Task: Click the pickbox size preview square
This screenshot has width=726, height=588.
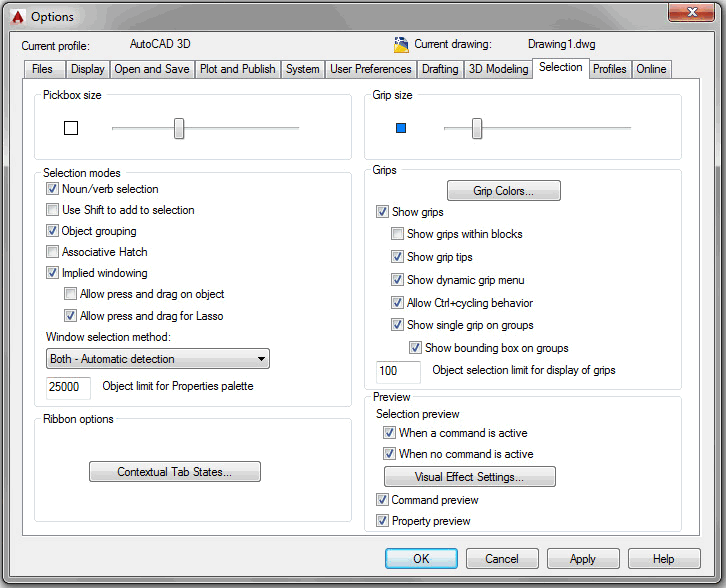Action: tap(71, 128)
